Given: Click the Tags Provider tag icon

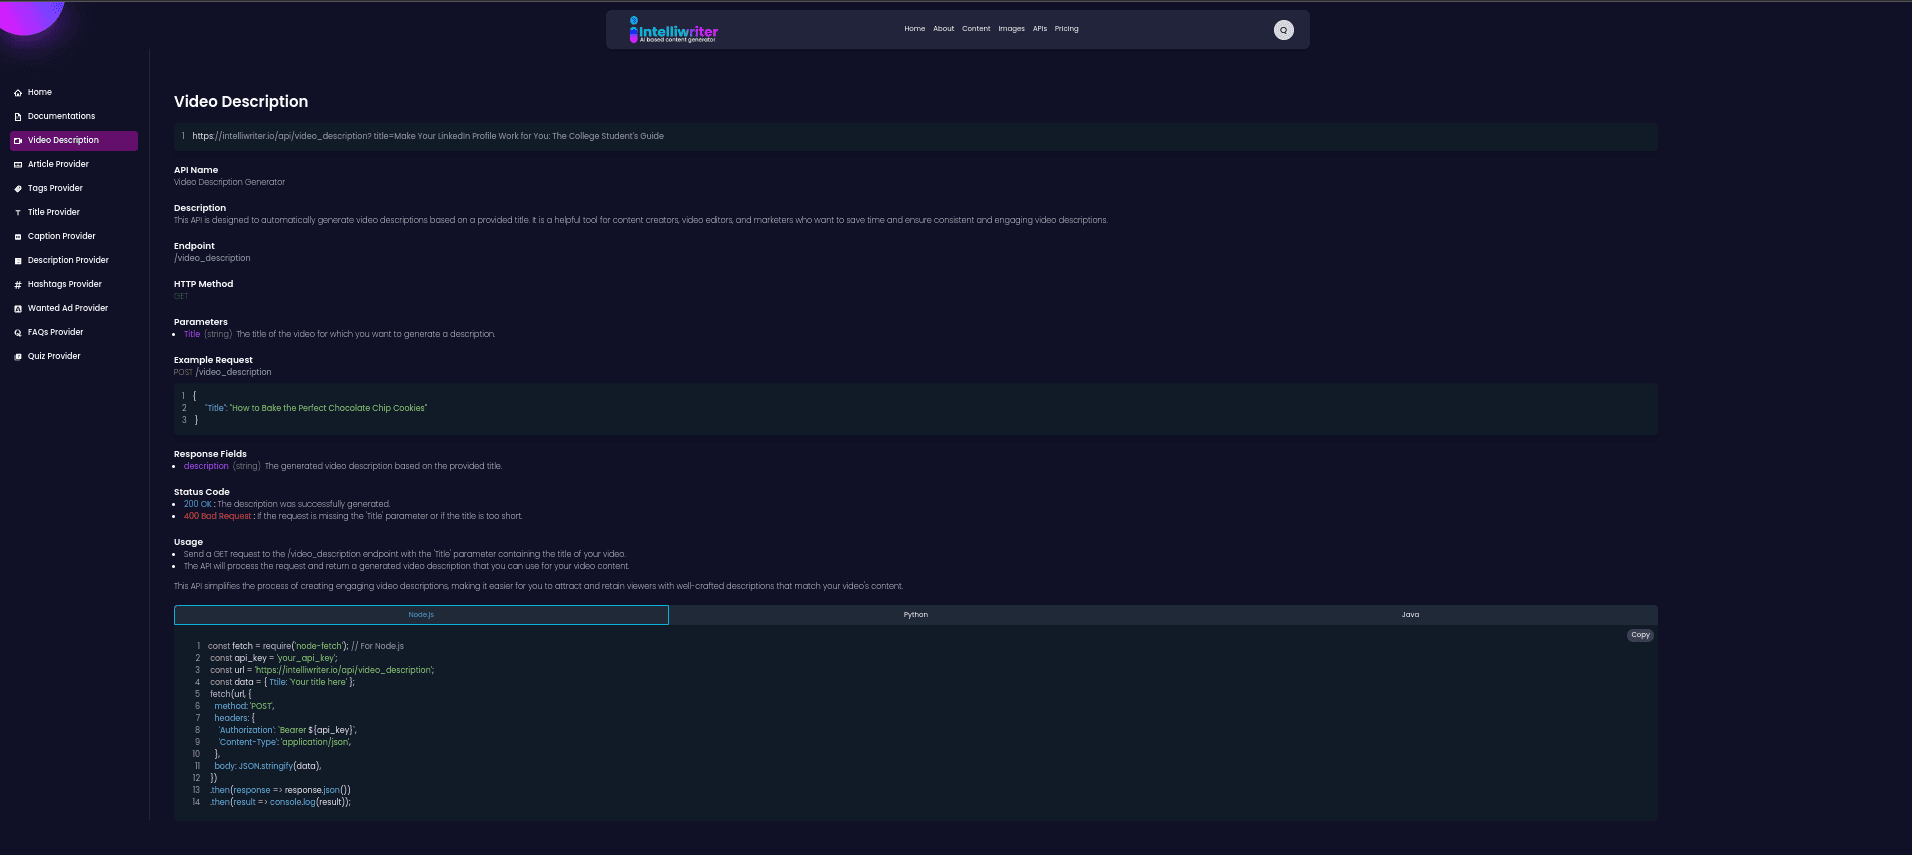Looking at the screenshot, I should click(18, 189).
